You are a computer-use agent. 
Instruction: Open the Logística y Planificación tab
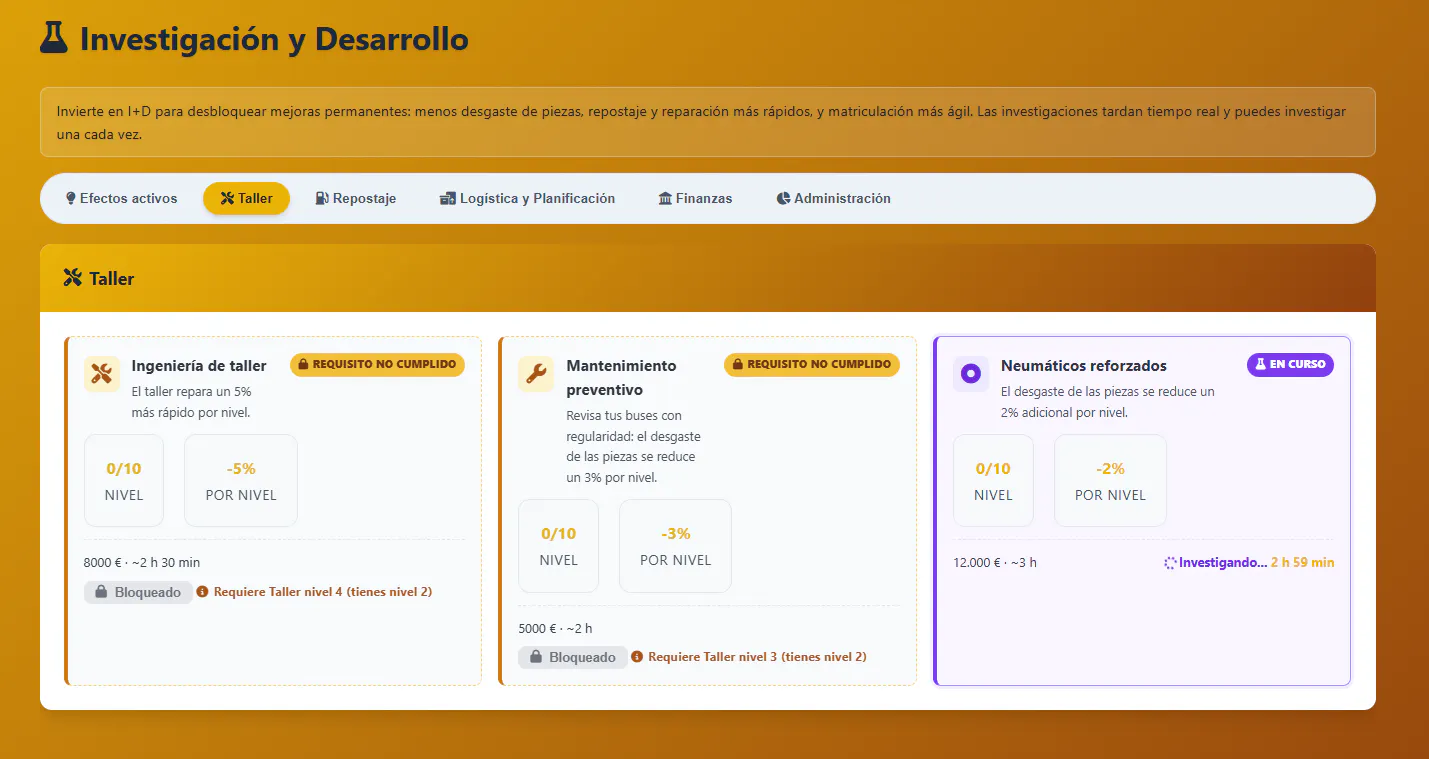click(527, 198)
